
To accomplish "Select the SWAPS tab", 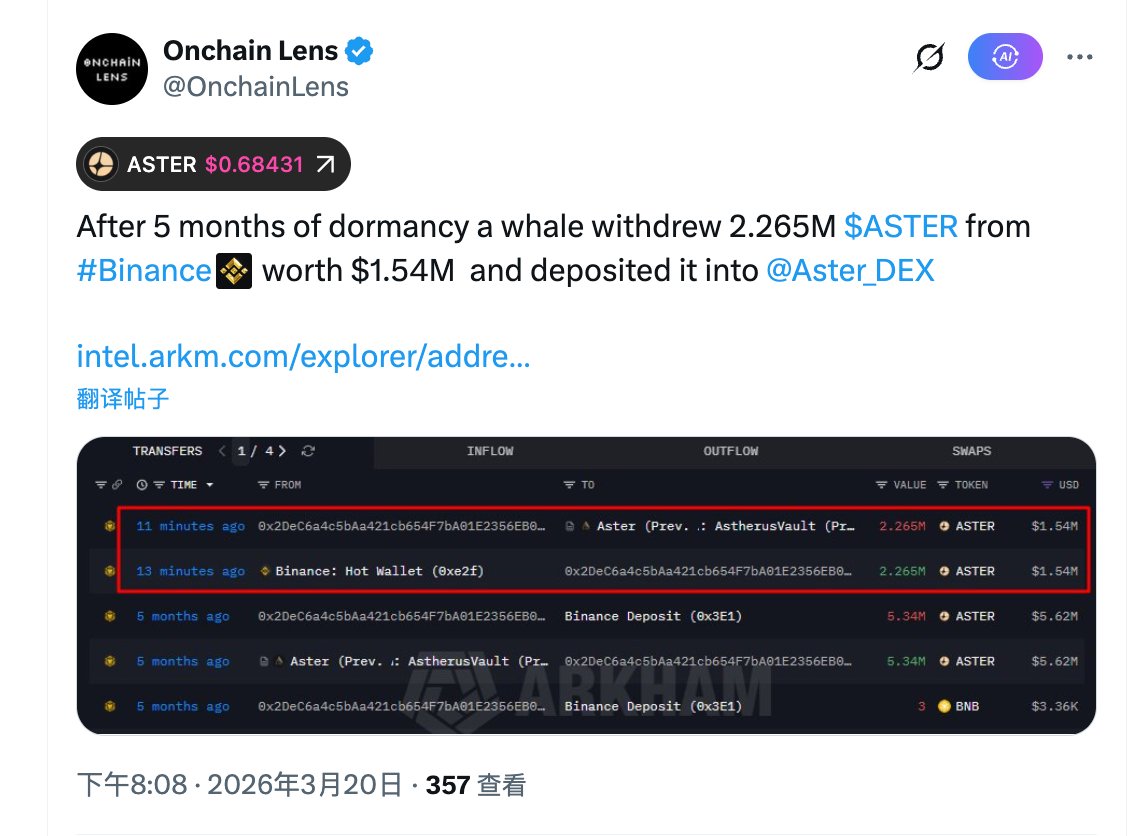I will tap(971, 451).
